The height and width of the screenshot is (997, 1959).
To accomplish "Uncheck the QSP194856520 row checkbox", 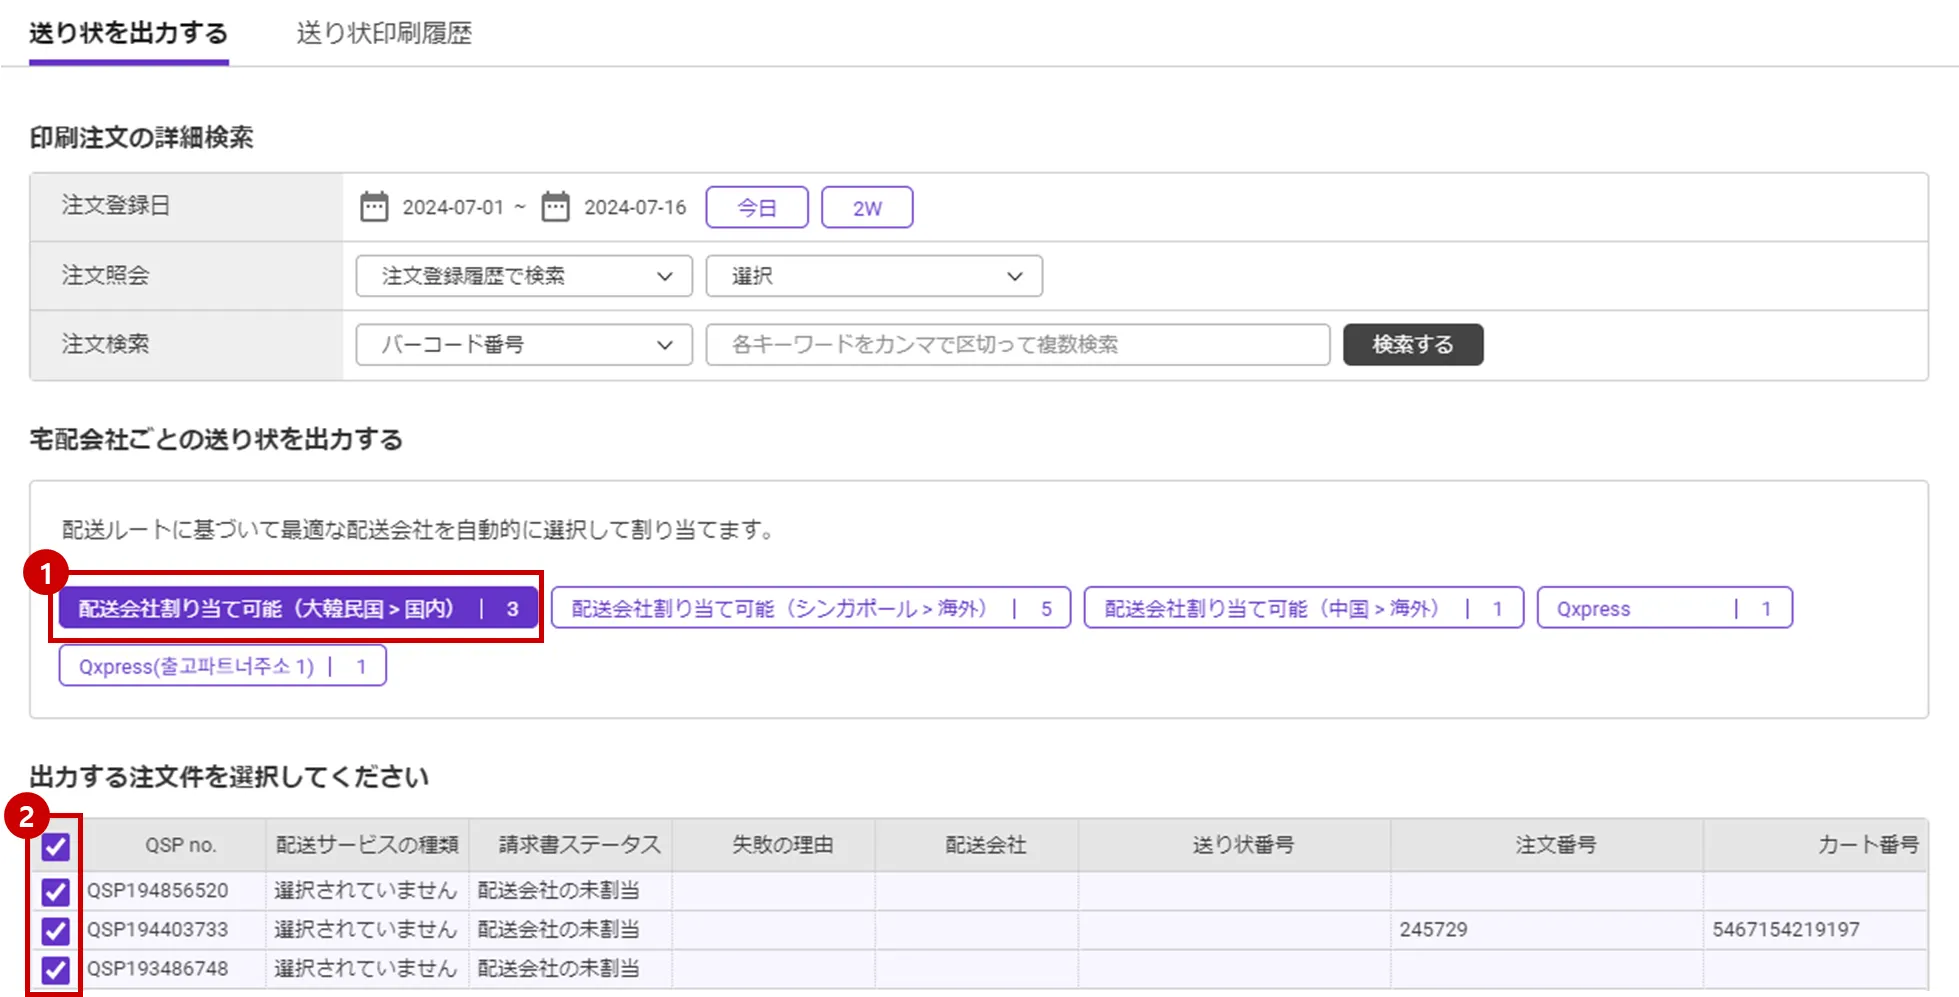I will [56, 891].
